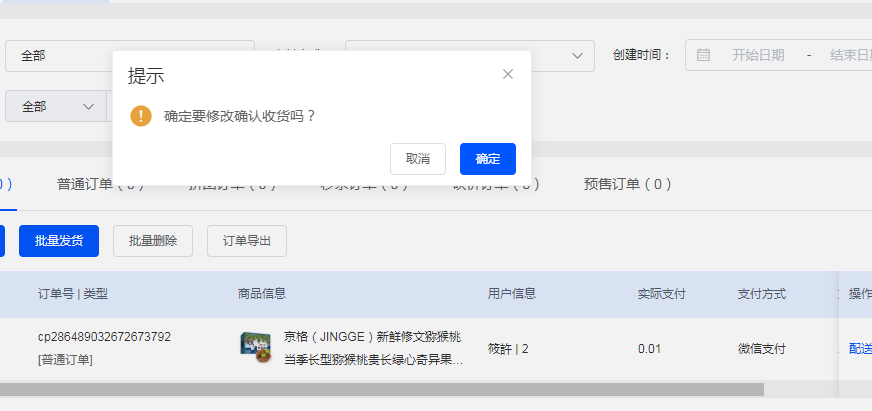Switch to the 普通订单 tab
872x411 pixels.
pyautogui.click(x=100, y=184)
